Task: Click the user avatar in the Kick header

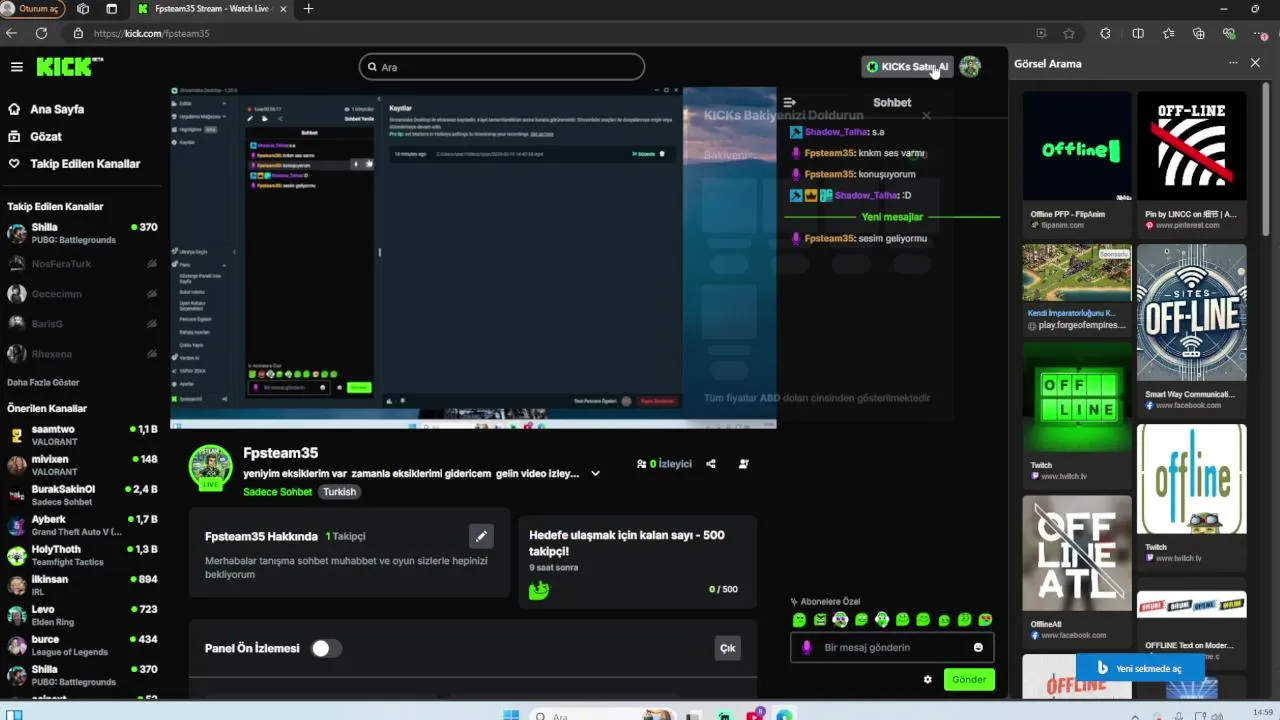Action: click(969, 67)
